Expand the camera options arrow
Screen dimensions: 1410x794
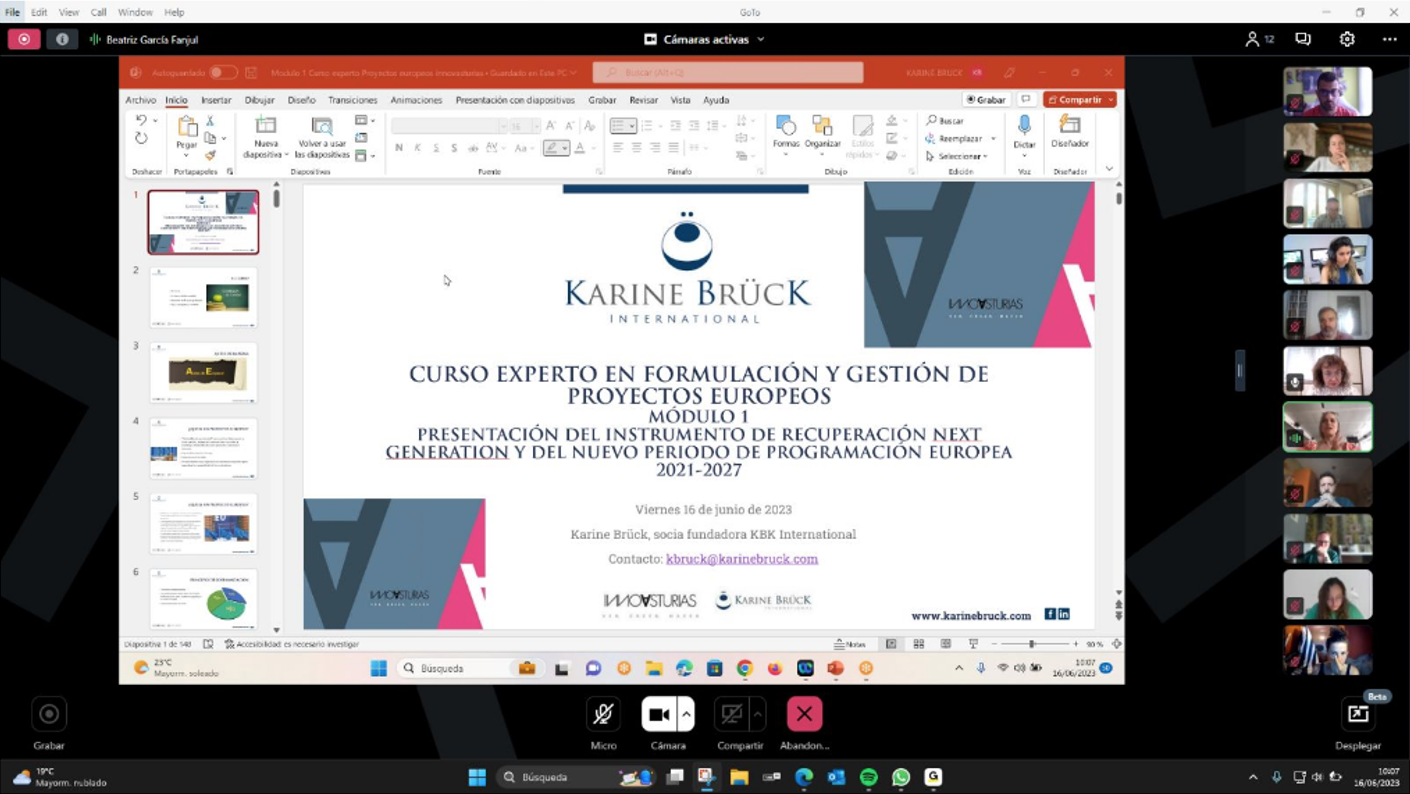(686, 714)
